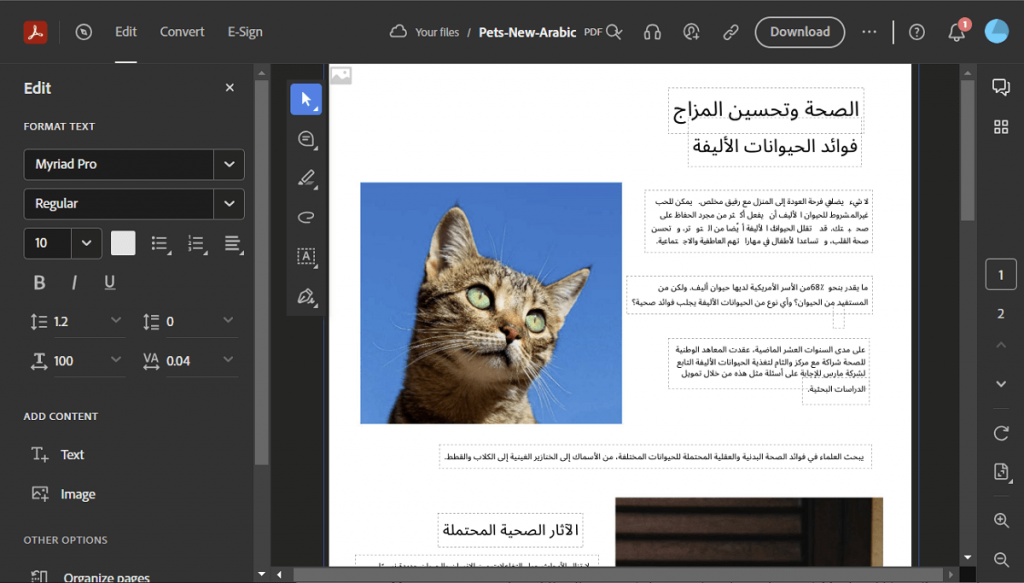Open the E-Sign tab

tap(244, 31)
